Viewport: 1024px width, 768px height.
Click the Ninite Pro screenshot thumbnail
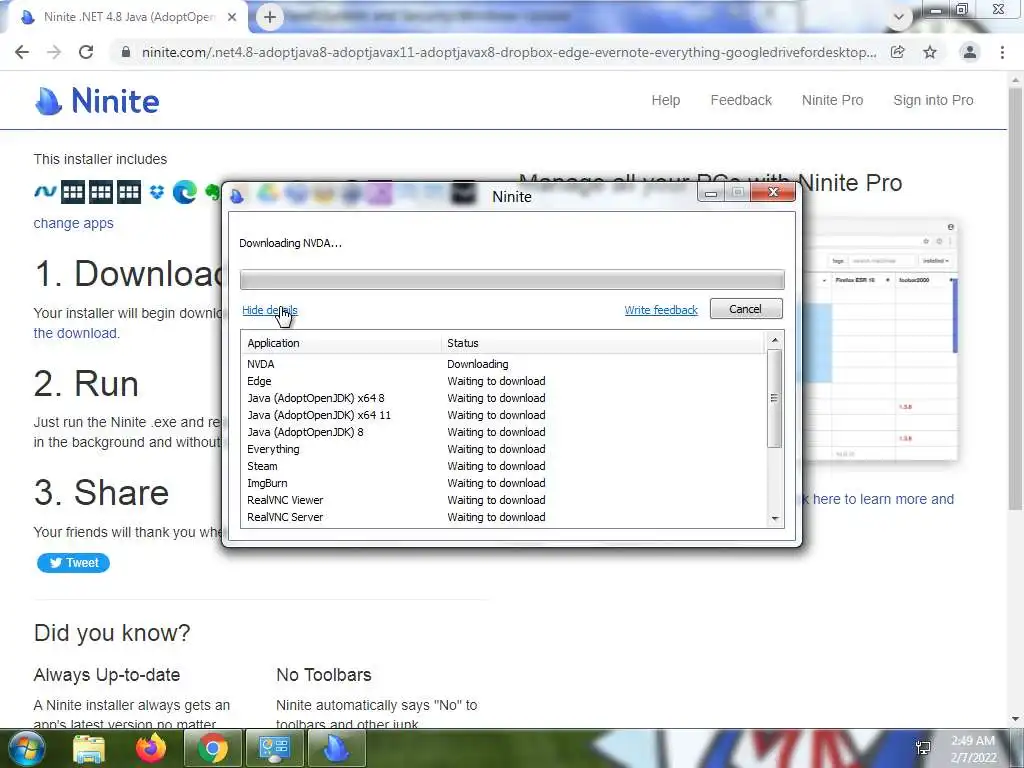[882, 341]
